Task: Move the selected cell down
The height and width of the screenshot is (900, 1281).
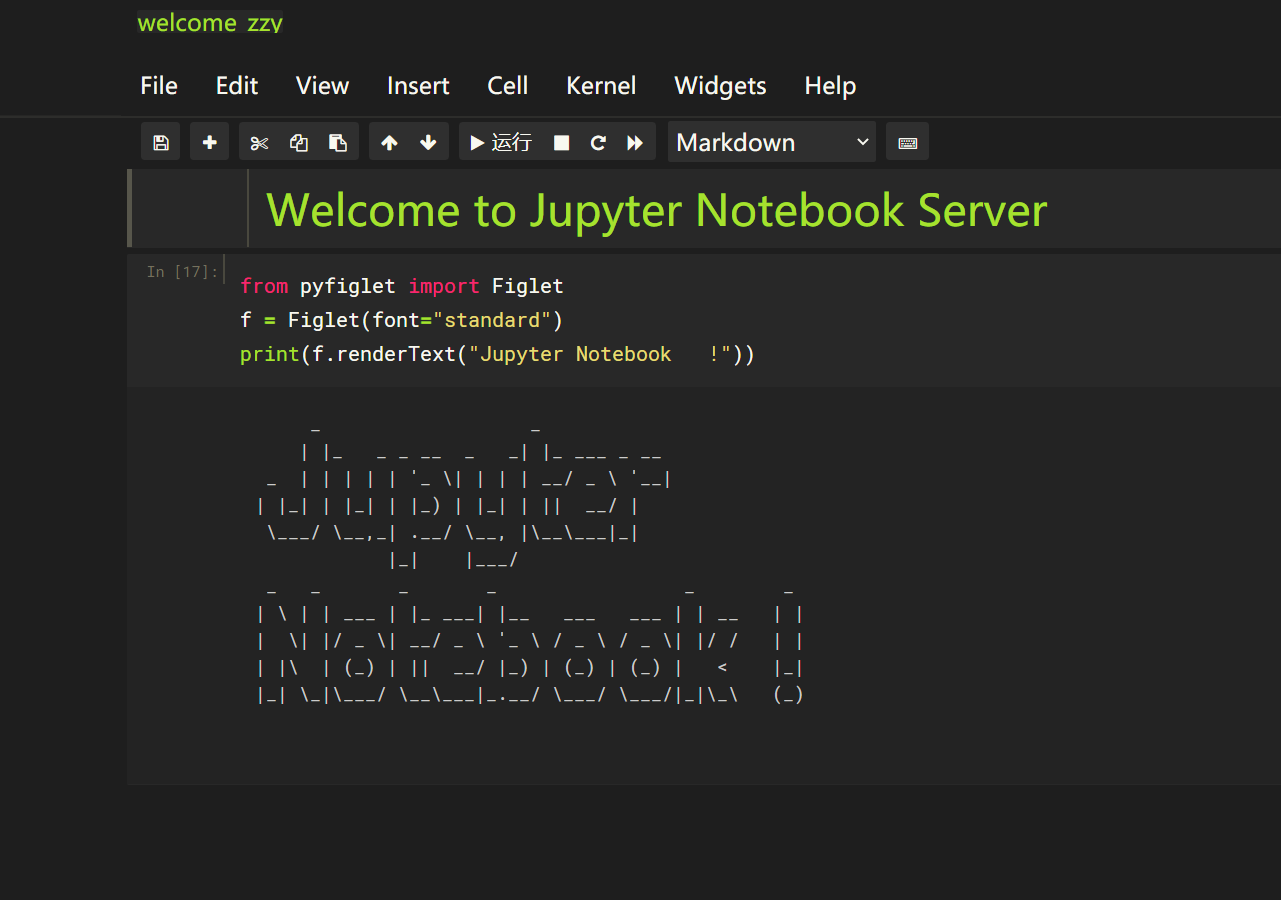Action: pyautogui.click(x=428, y=141)
